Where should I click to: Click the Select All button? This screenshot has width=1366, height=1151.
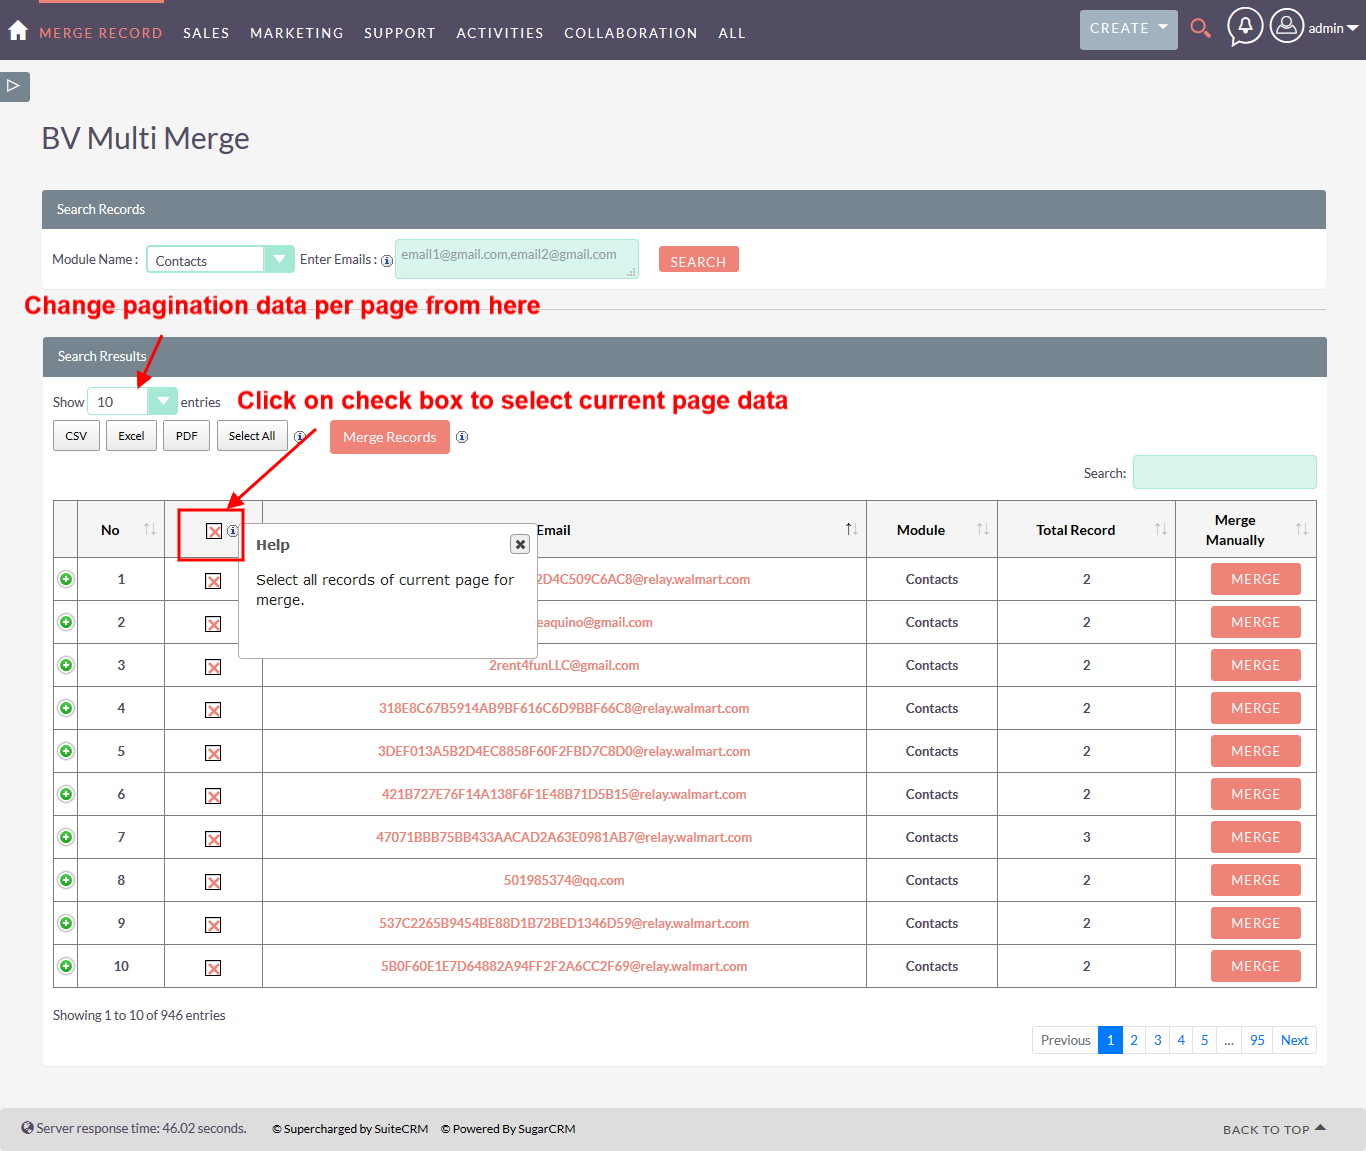[252, 436]
